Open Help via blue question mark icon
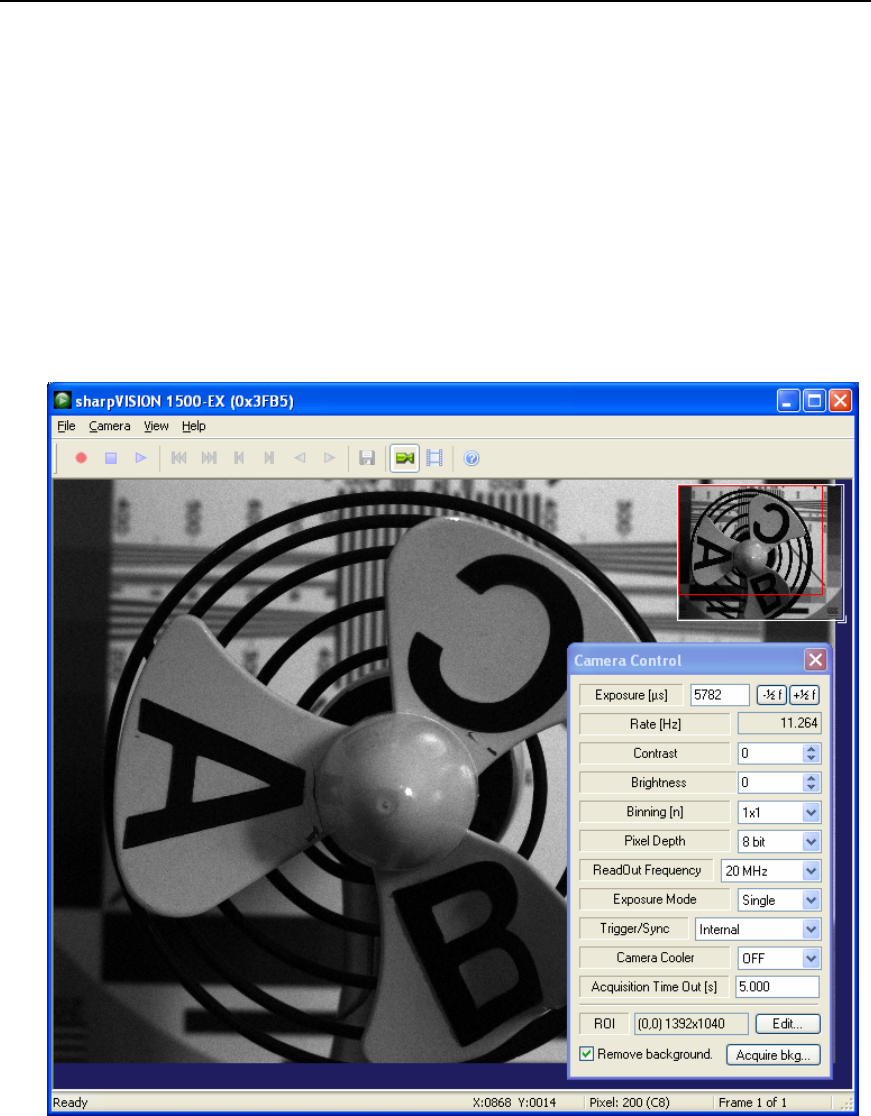The height and width of the screenshot is (1116, 871). 472,458
